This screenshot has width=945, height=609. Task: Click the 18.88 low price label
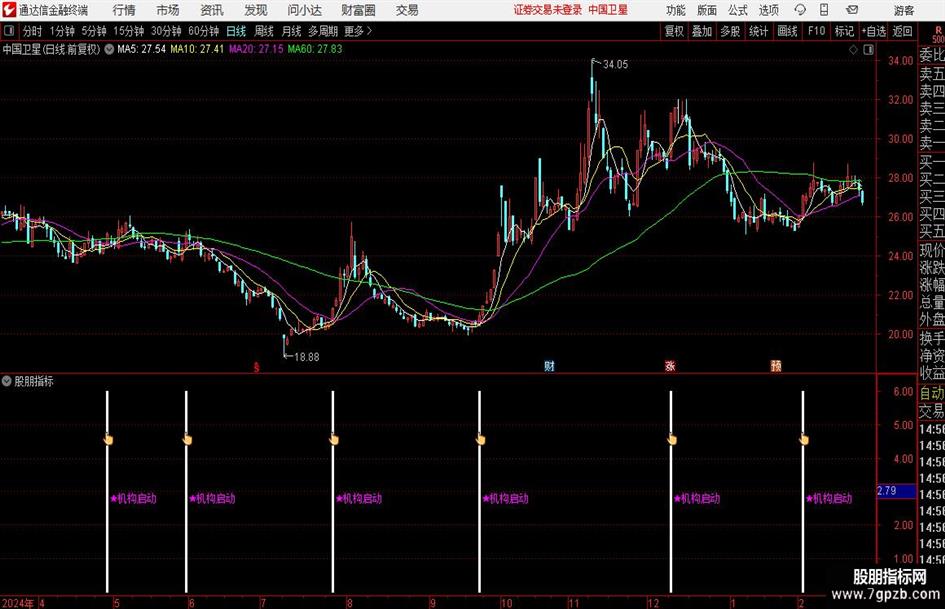(306, 357)
